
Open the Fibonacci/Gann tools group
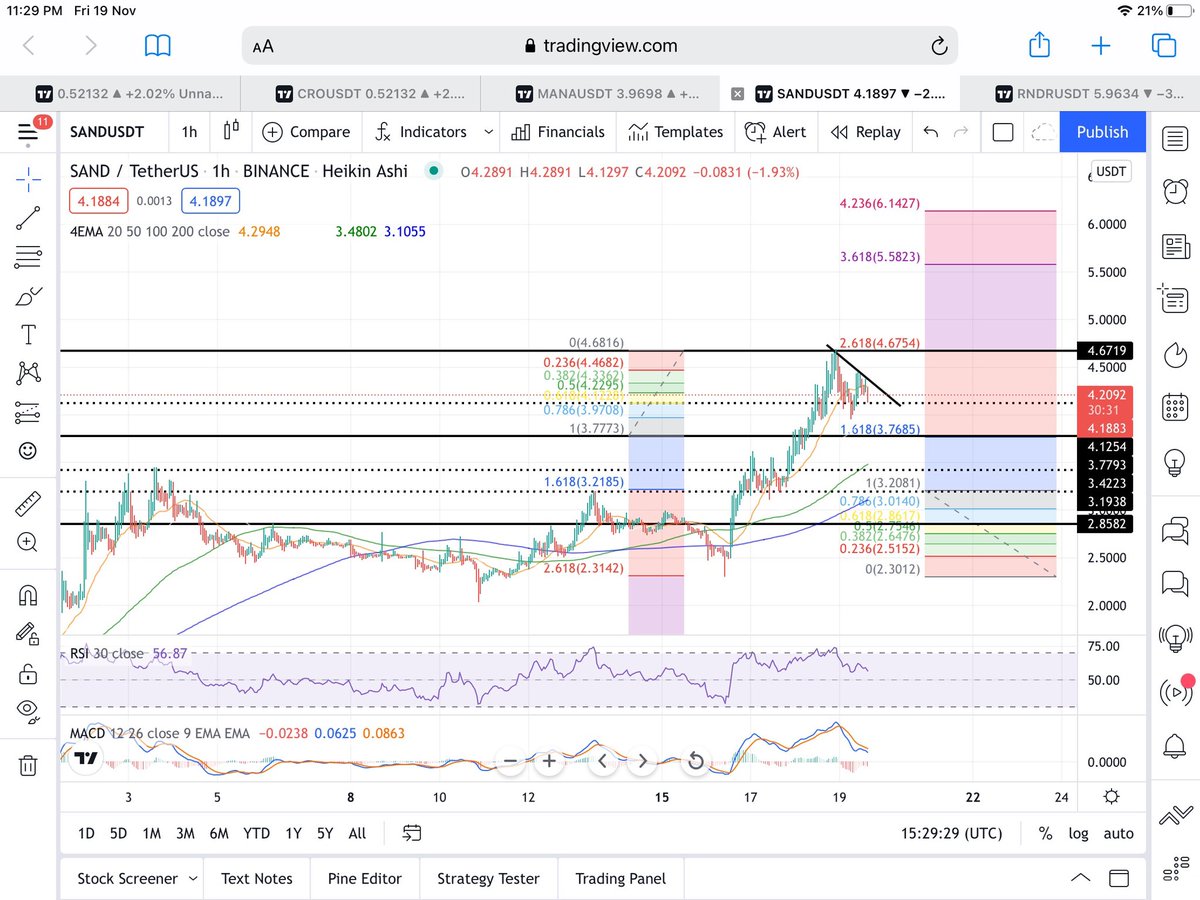point(28,257)
